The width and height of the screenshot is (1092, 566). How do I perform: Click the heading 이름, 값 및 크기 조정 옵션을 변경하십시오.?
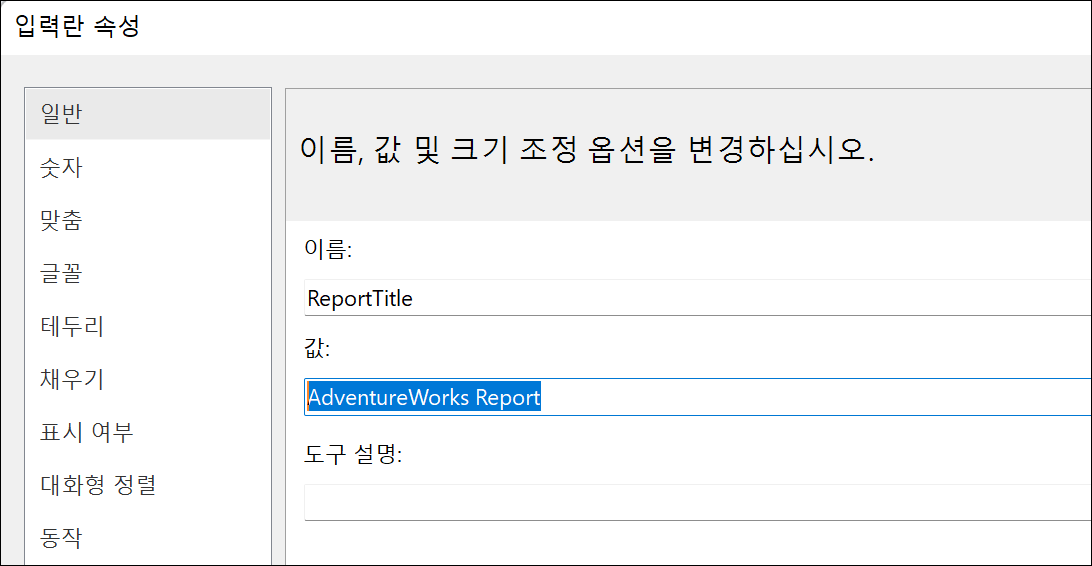coord(586,150)
